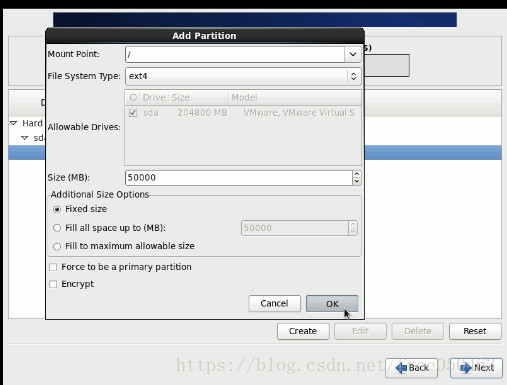Click the Size (MB) input field

239,178
